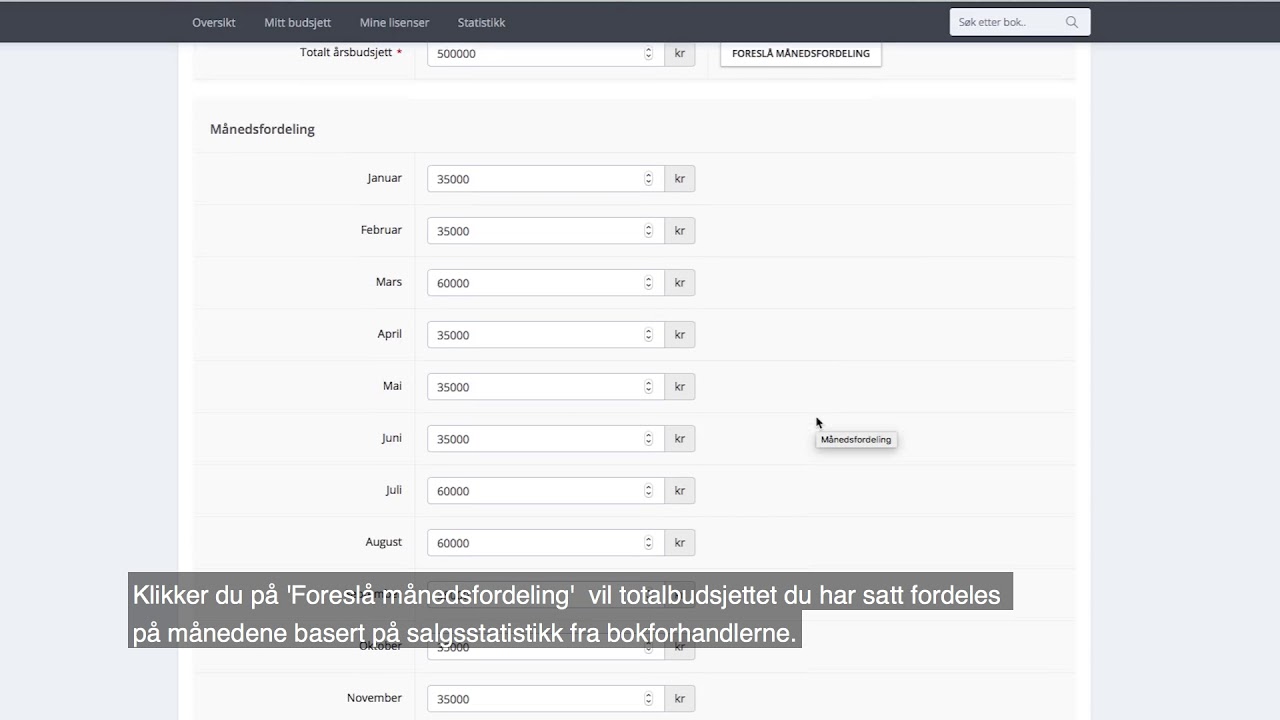Click the Januar stepper arrows
The width and height of the screenshot is (1280, 720).
pyautogui.click(x=648, y=179)
